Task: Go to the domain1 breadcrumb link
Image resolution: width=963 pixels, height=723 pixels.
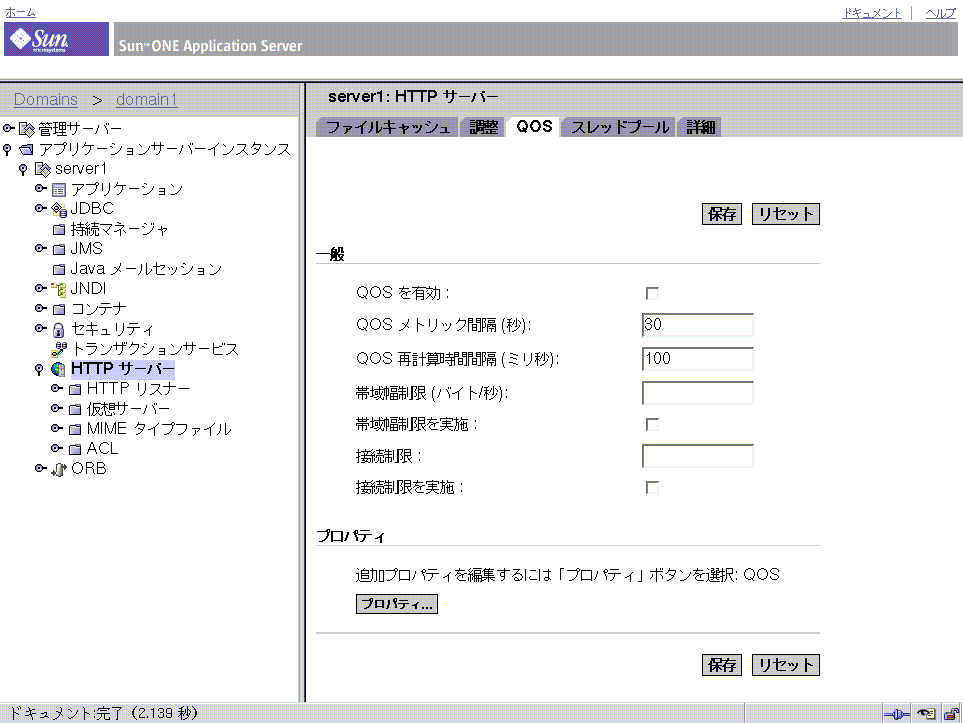Action: point(146,100)
